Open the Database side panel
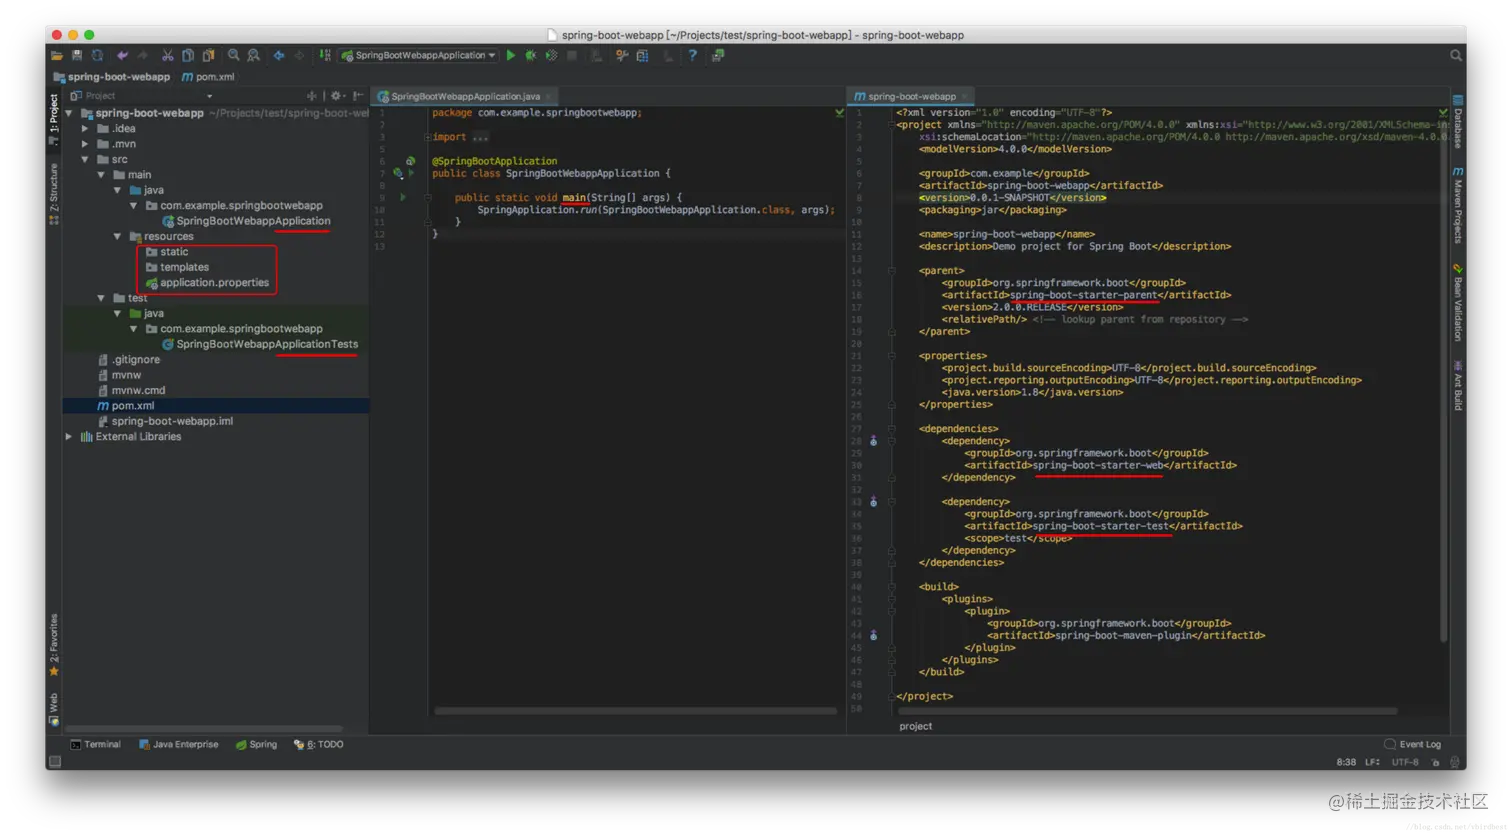The image size is (1512, 835). 1458,123
